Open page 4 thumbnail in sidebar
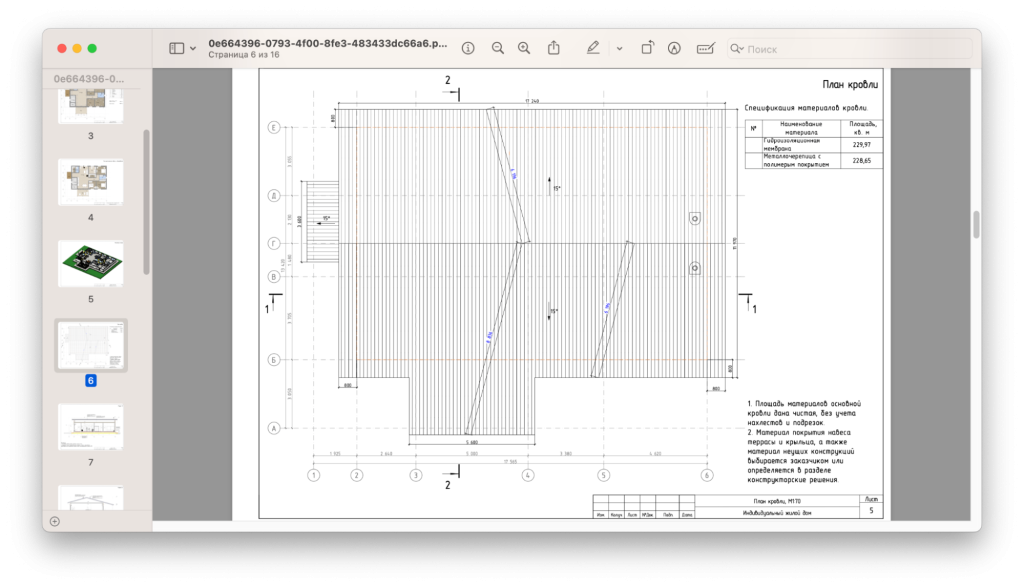The image size is (1024, 588). click(90, 182)
